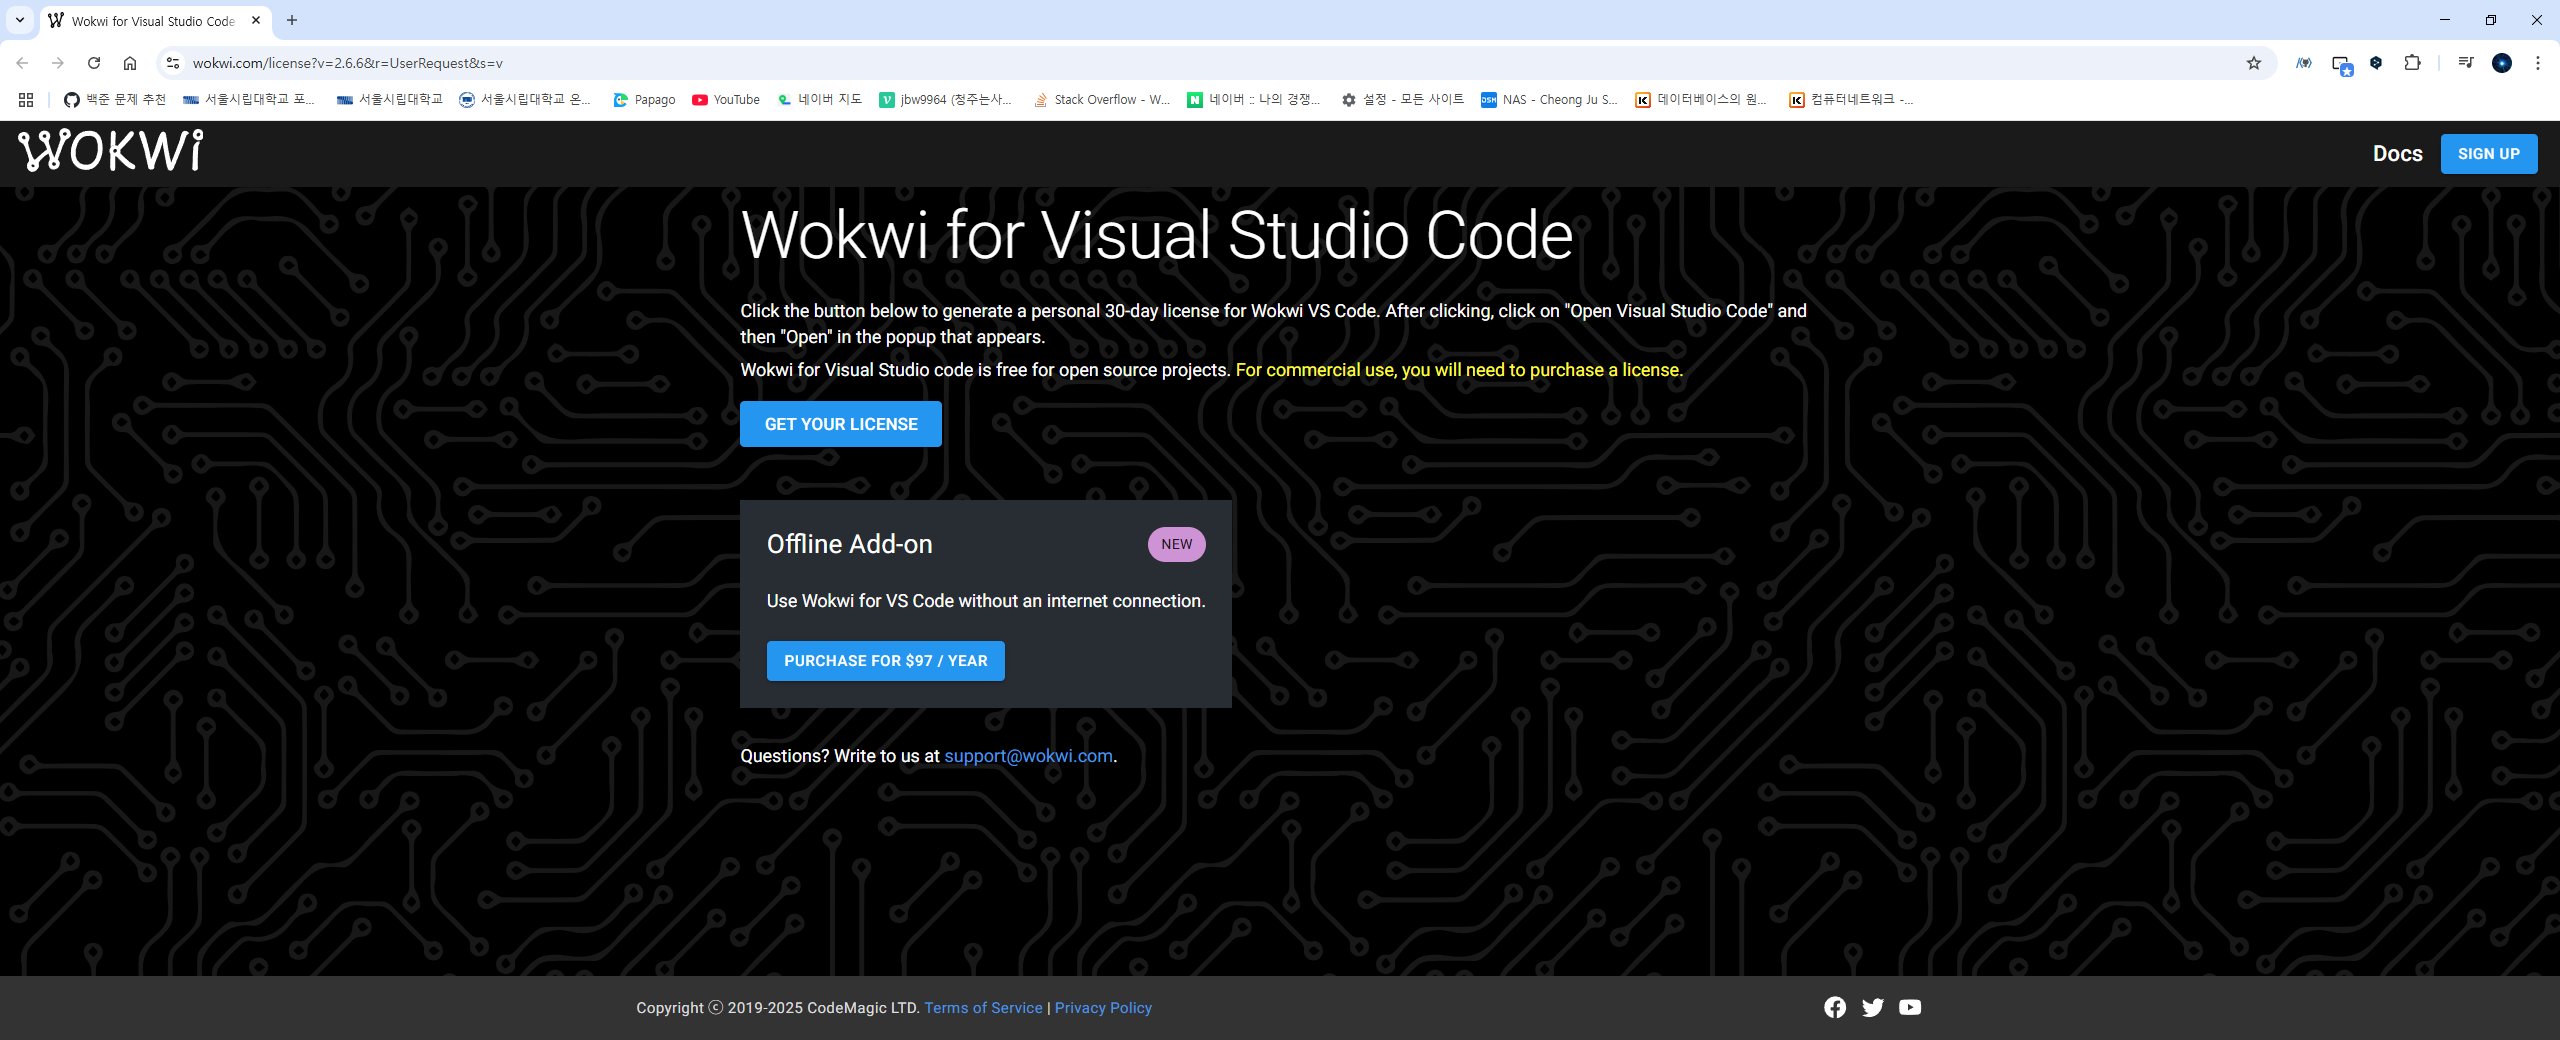The image size is (2560, 1040).
Task: Open the blue bracket extension icon
Action: [x=2304, y=63]
